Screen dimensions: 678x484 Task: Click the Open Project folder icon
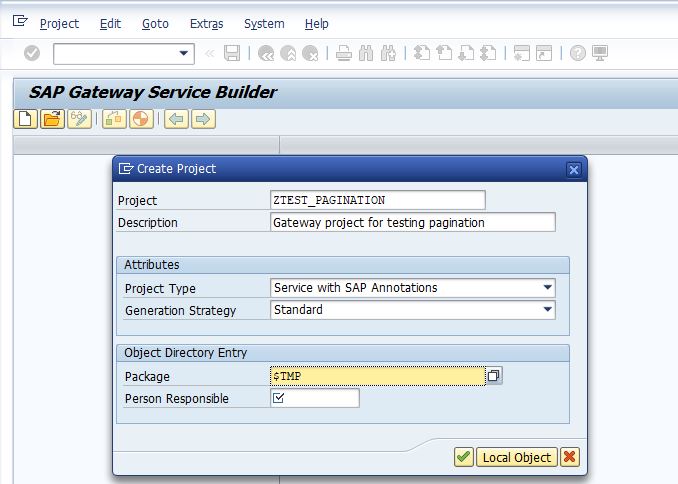[52, 119]
